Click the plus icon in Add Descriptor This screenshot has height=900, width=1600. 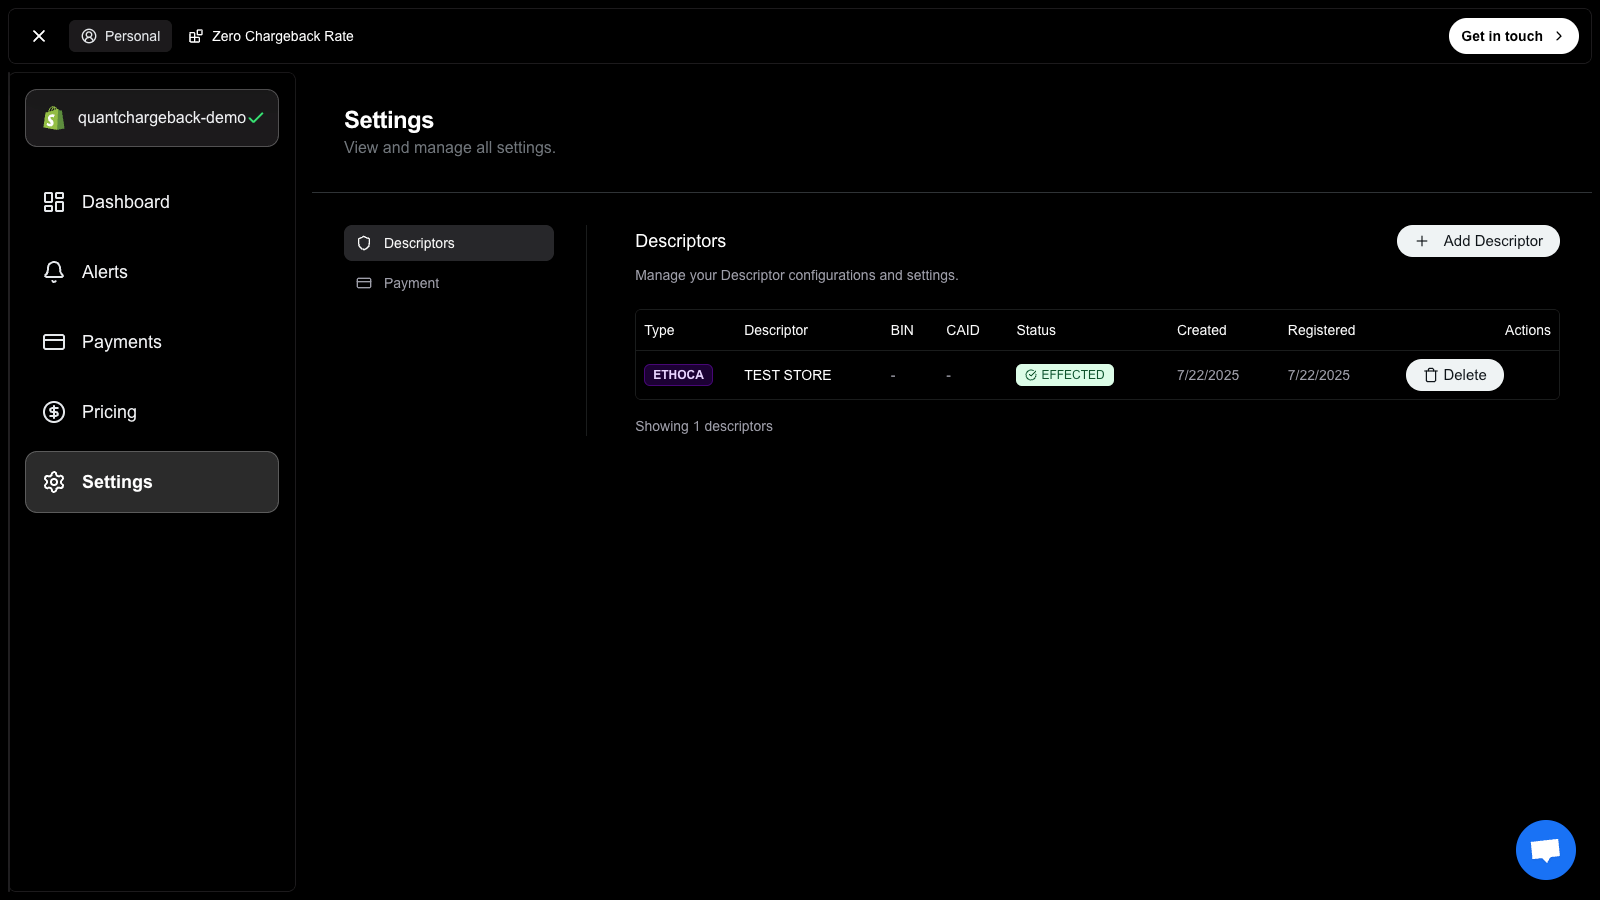coord(1422,241)
